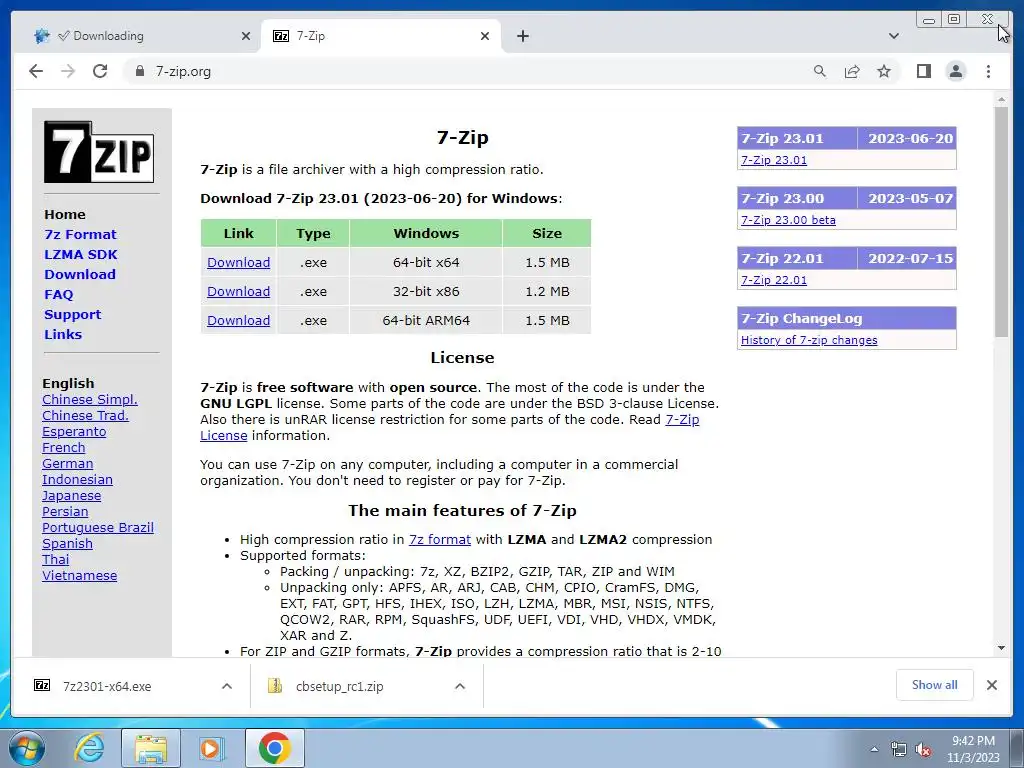
Task: Download the 32-bit x86 installer
Action: pos(238,291)
